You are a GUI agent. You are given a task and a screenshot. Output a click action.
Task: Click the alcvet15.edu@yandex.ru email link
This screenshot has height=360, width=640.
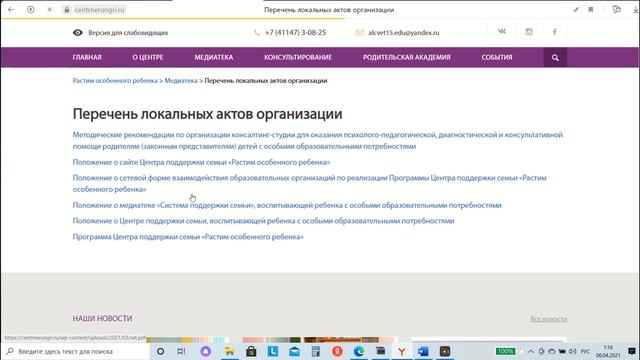click(404, 33)
